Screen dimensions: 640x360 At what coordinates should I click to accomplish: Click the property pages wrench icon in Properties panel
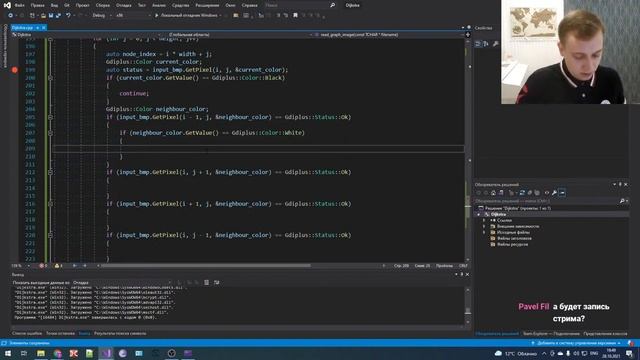pos(496,44)
